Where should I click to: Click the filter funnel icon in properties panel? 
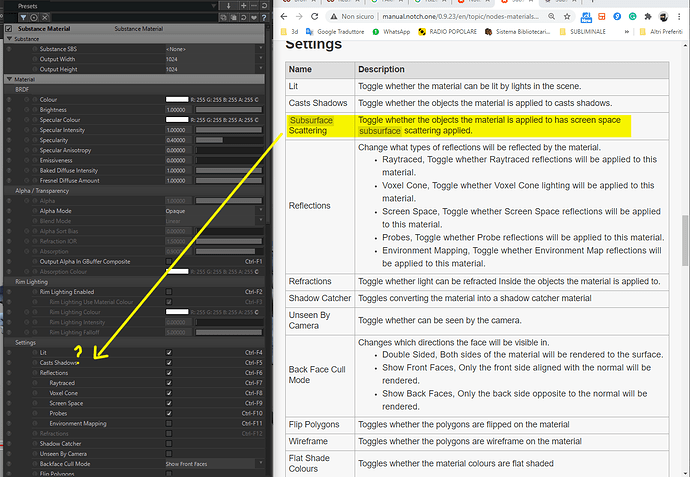pyautogui.click(x=23, y=18)
